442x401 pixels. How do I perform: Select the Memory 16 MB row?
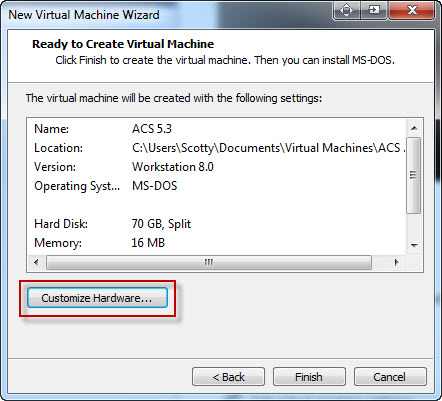pyautogui.click(x=217, y=243)
